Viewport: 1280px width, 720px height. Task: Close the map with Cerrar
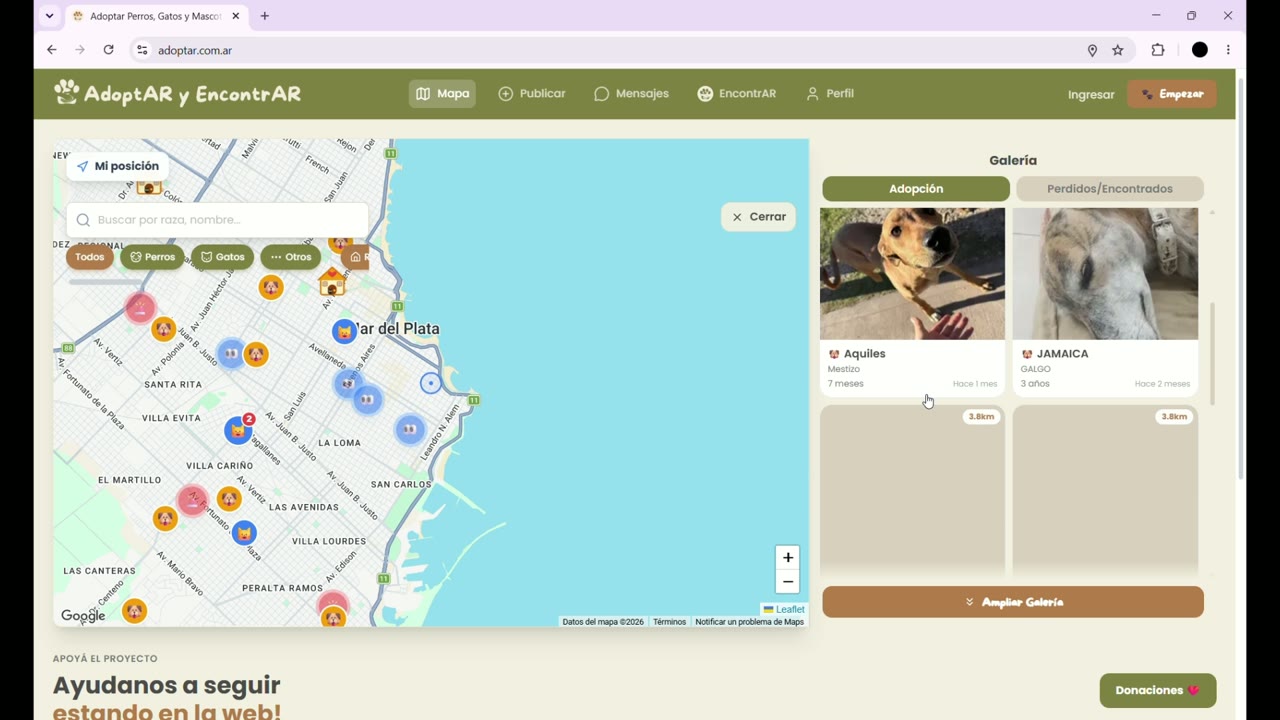coord(758,217)
